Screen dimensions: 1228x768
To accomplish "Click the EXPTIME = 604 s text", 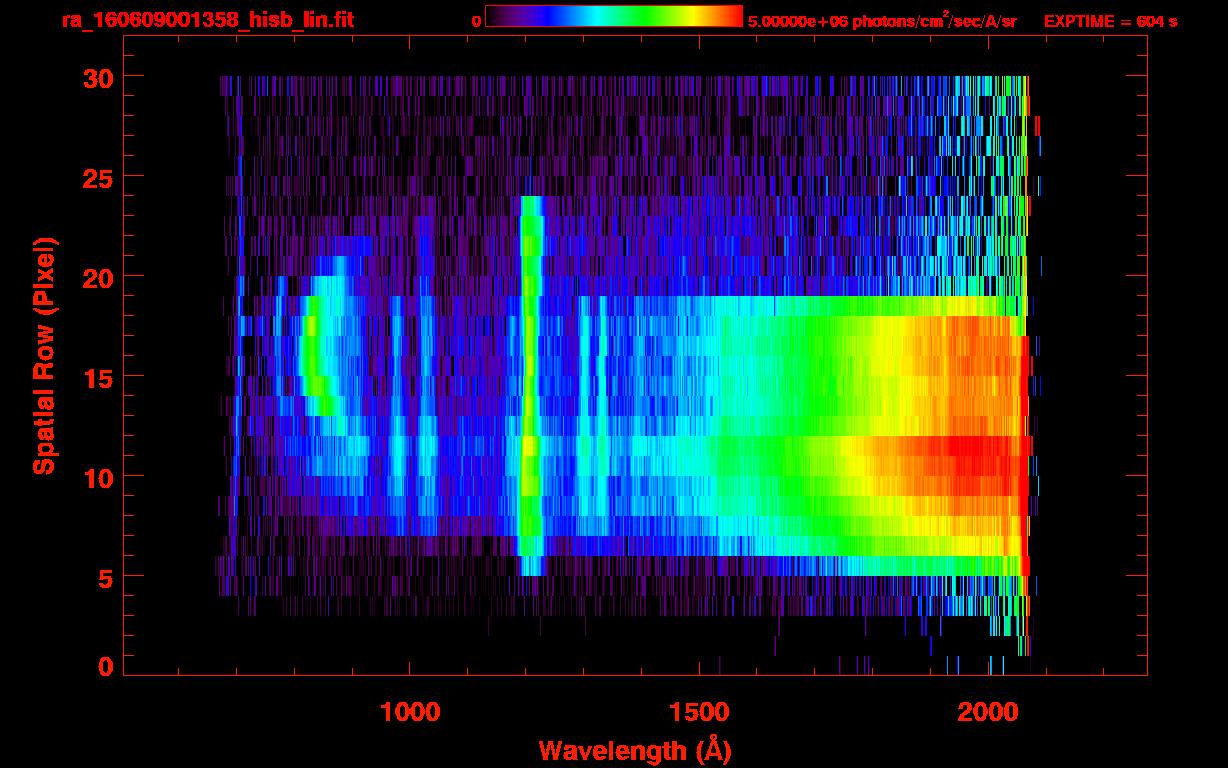I will pyautogui.click(x=1110, y=21).
